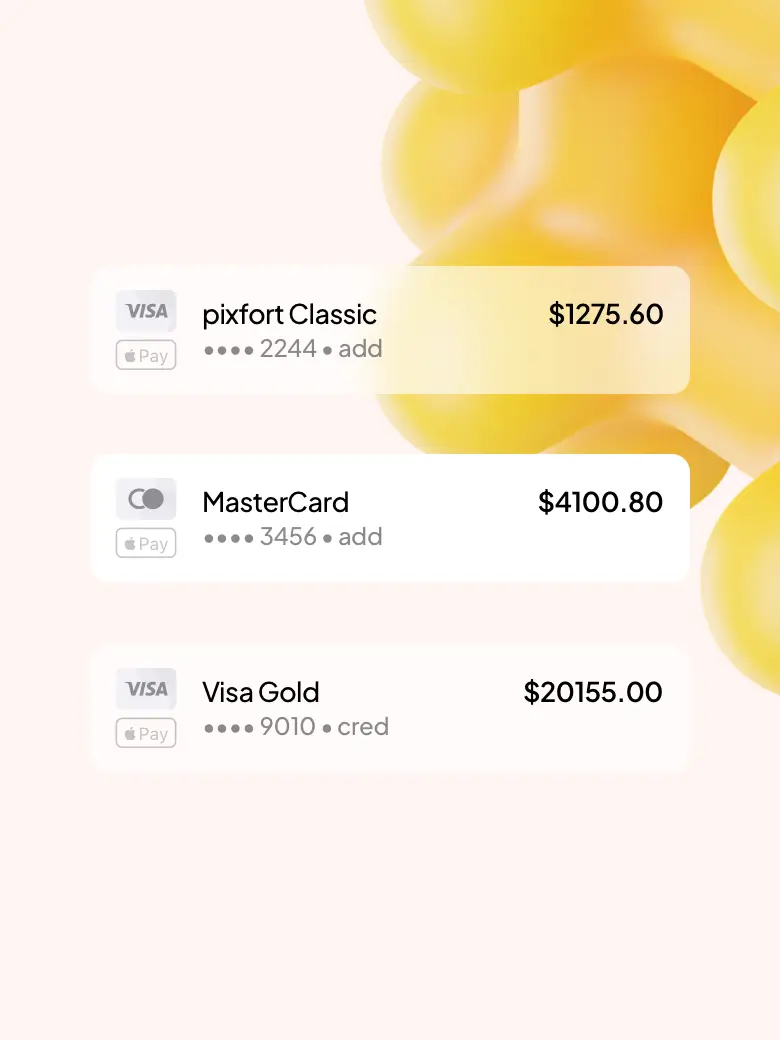The height and width of the screenshot is (1040, 780).
Task: Tap Apple Pay badge on the MasterCard row
Action: [146, 543]
